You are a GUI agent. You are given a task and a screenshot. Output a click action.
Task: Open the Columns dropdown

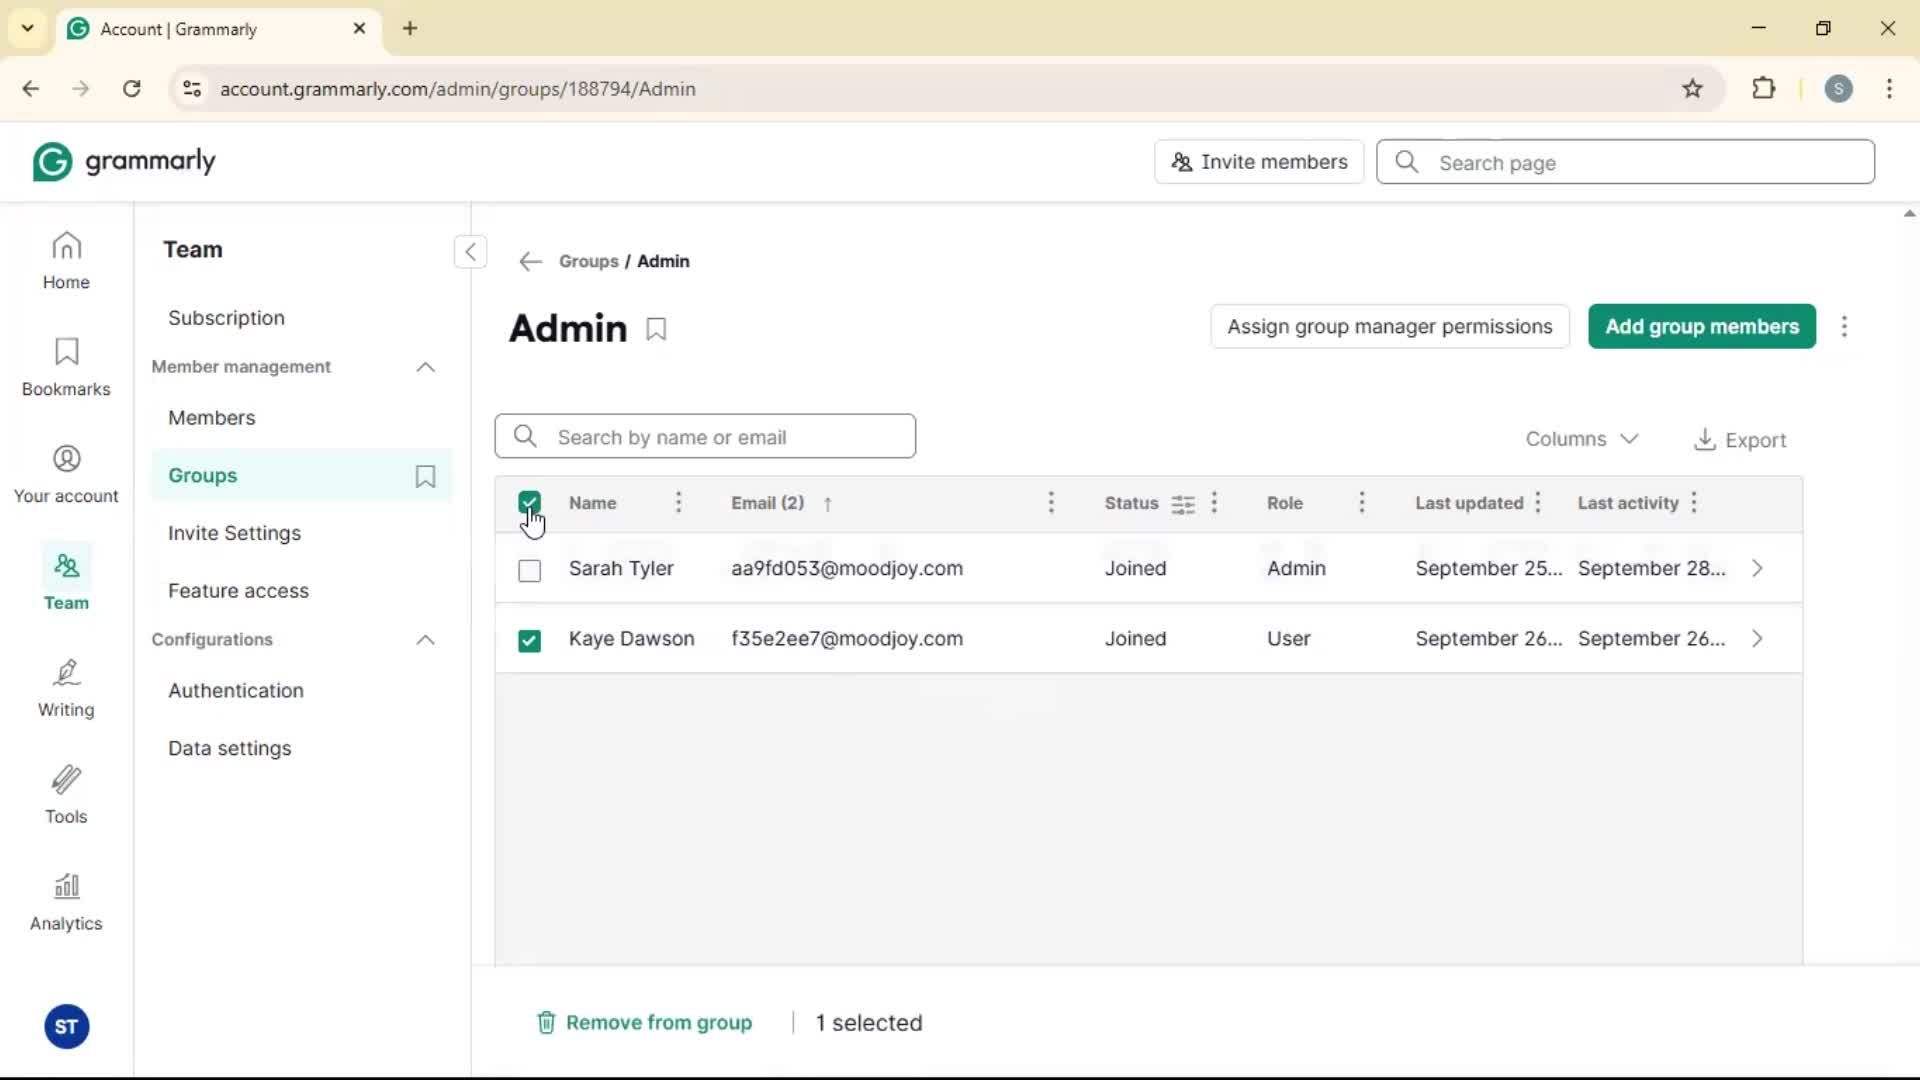[1581, 439]
